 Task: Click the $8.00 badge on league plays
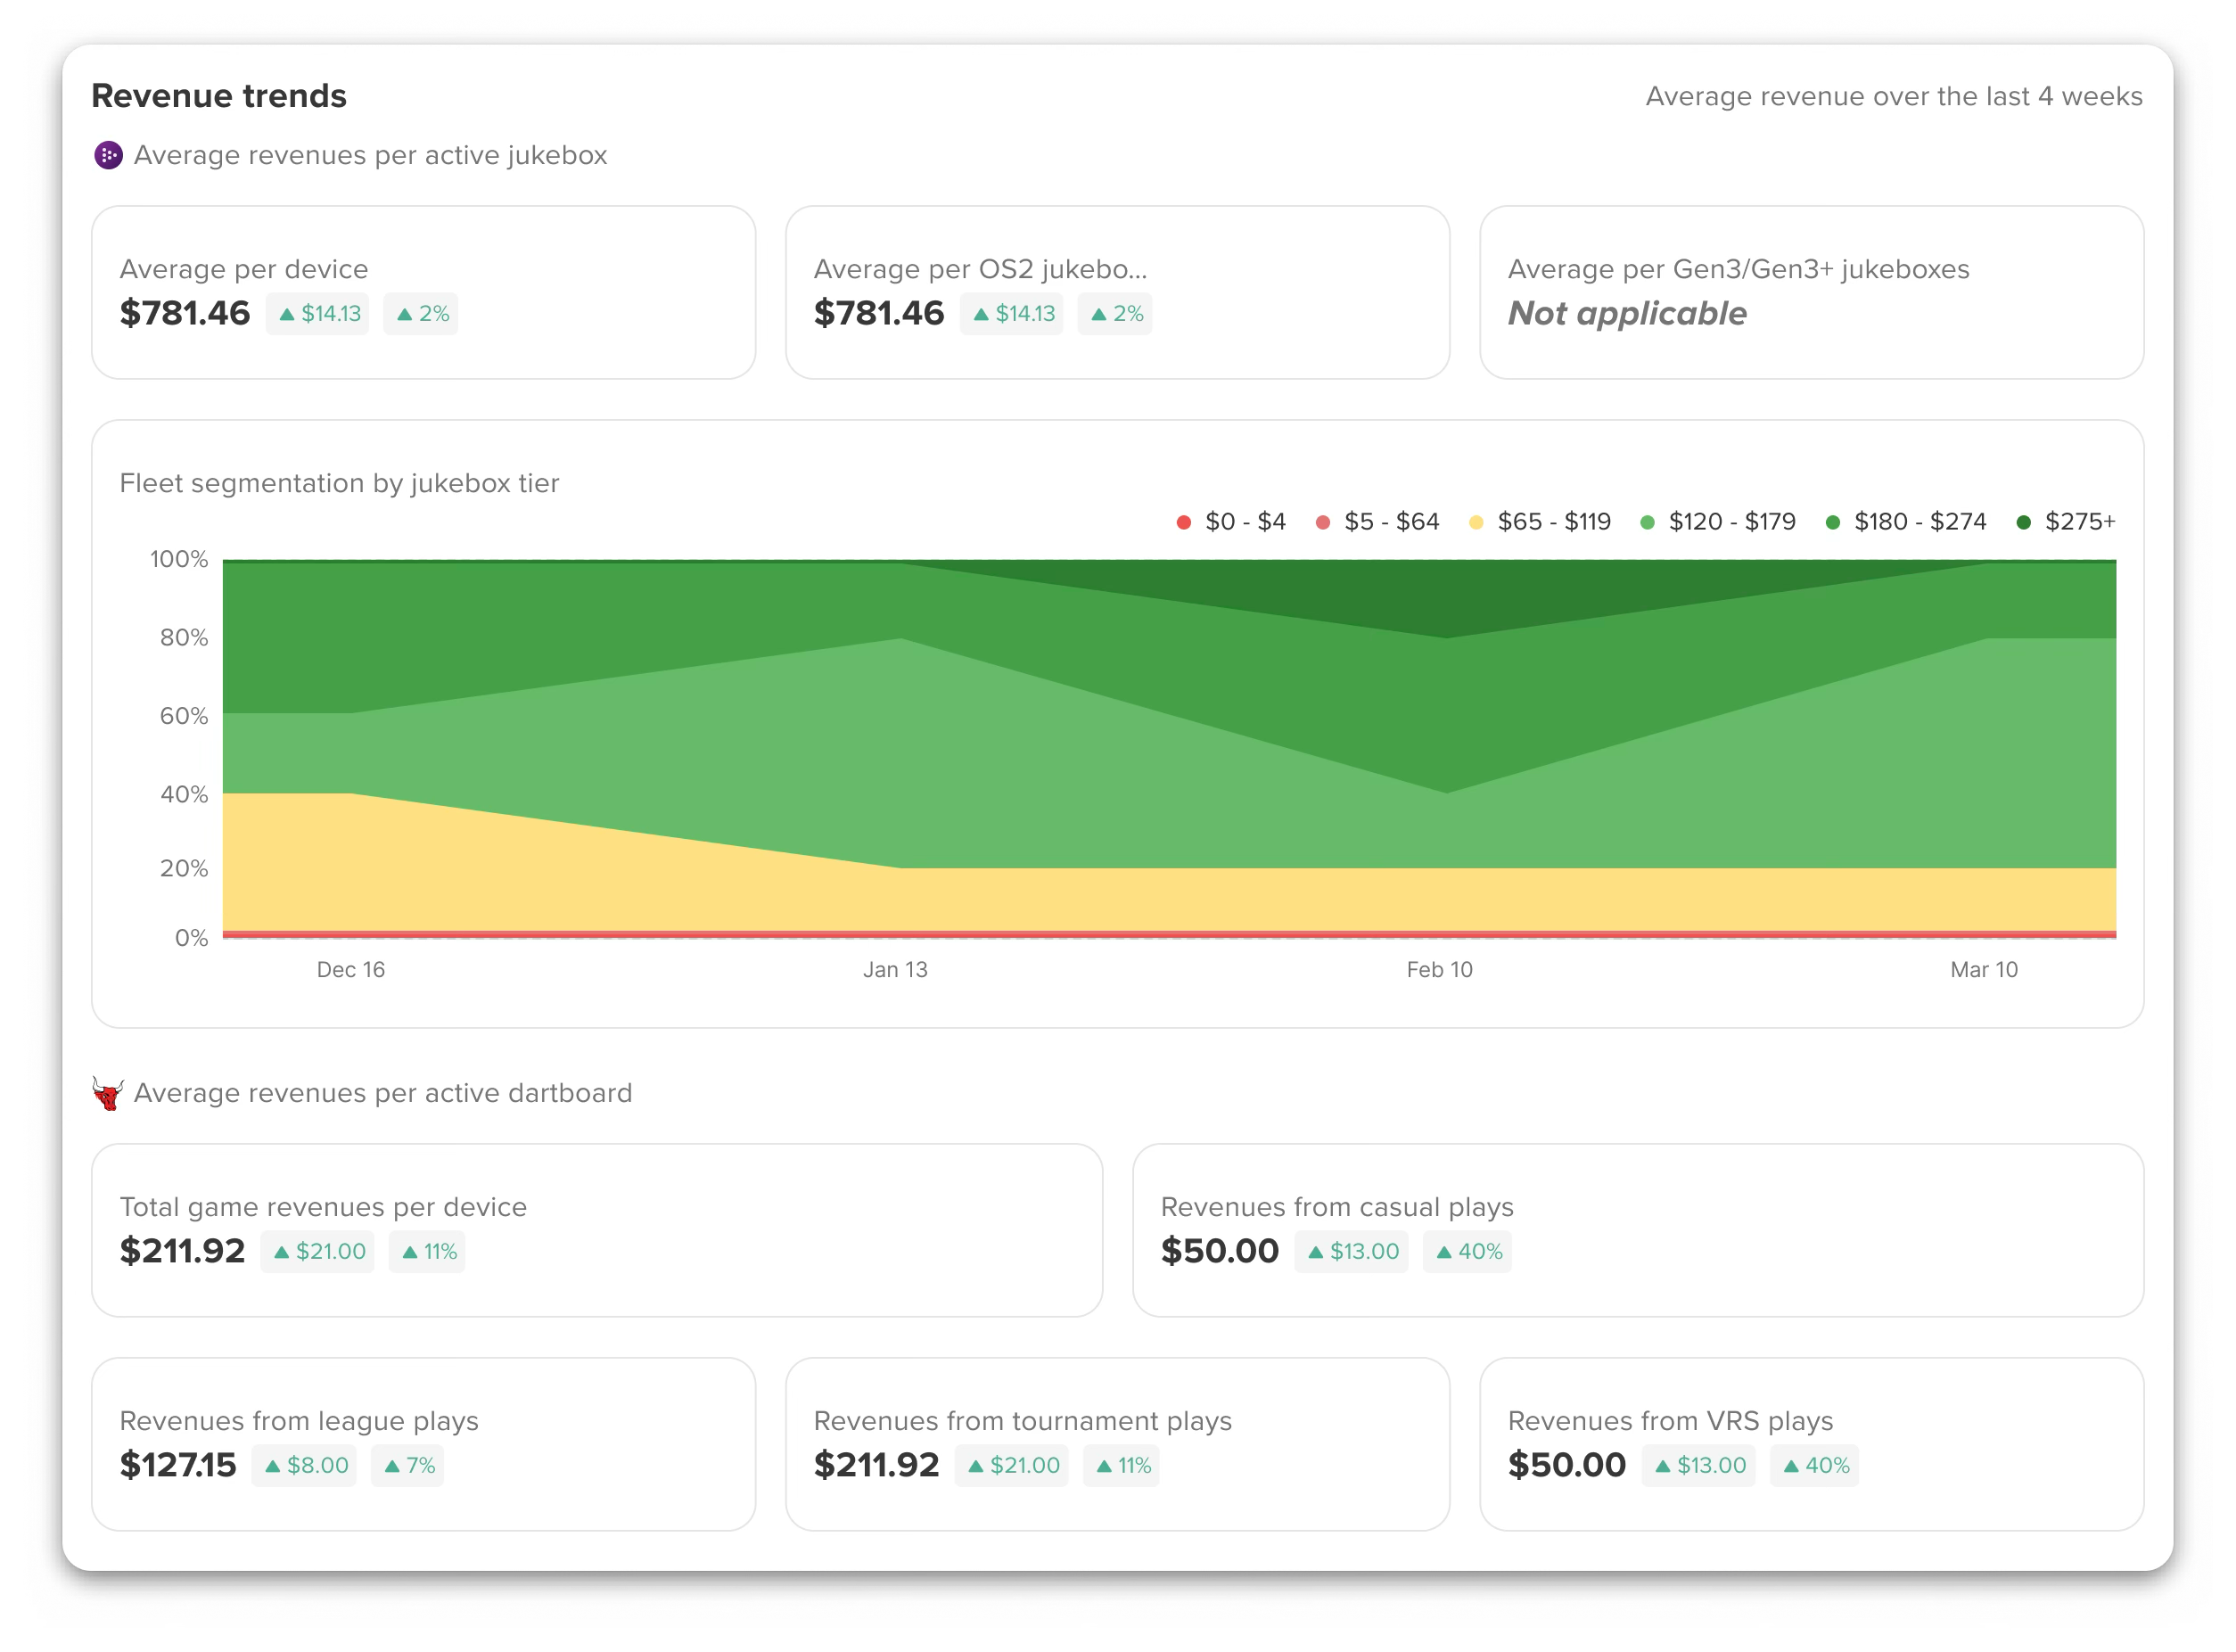click(304, 1466)
